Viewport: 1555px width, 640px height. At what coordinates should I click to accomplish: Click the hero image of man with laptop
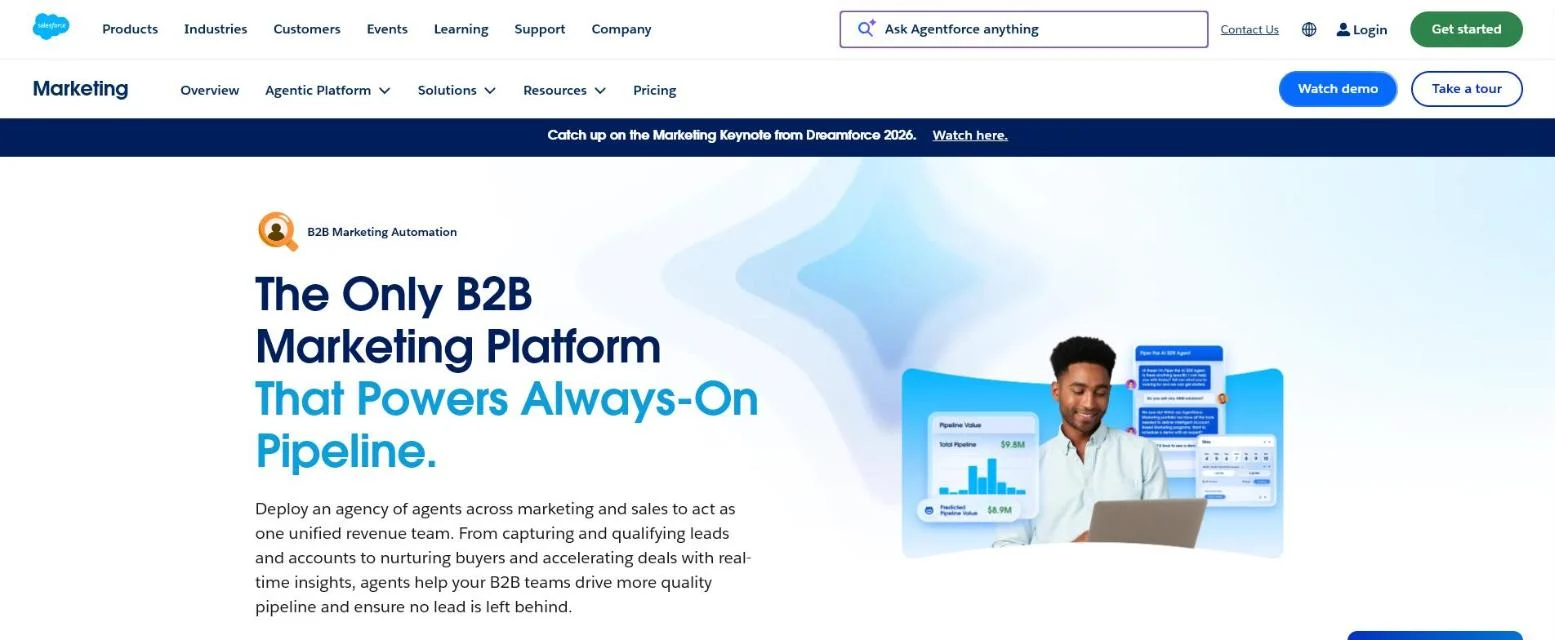coord(1092,446)
